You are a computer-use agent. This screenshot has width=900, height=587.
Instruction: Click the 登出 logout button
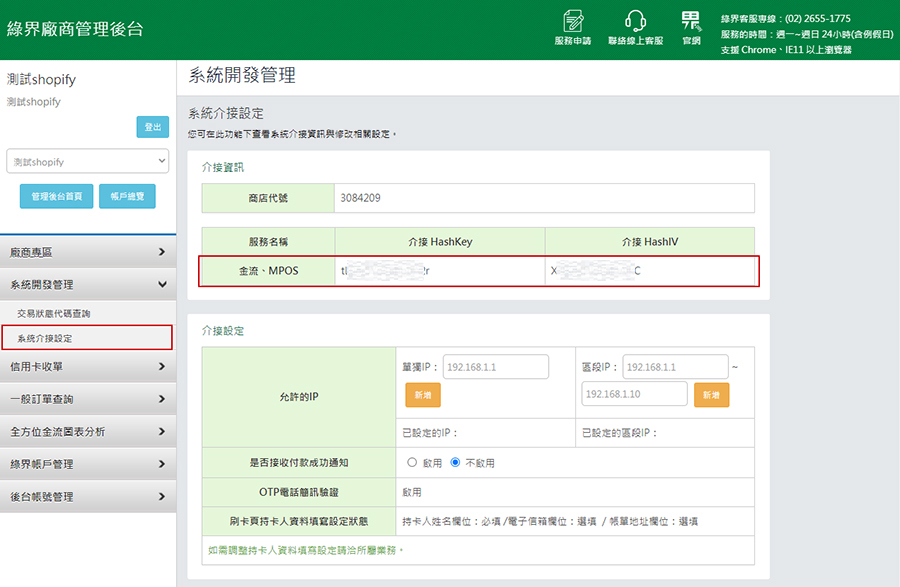152,127
